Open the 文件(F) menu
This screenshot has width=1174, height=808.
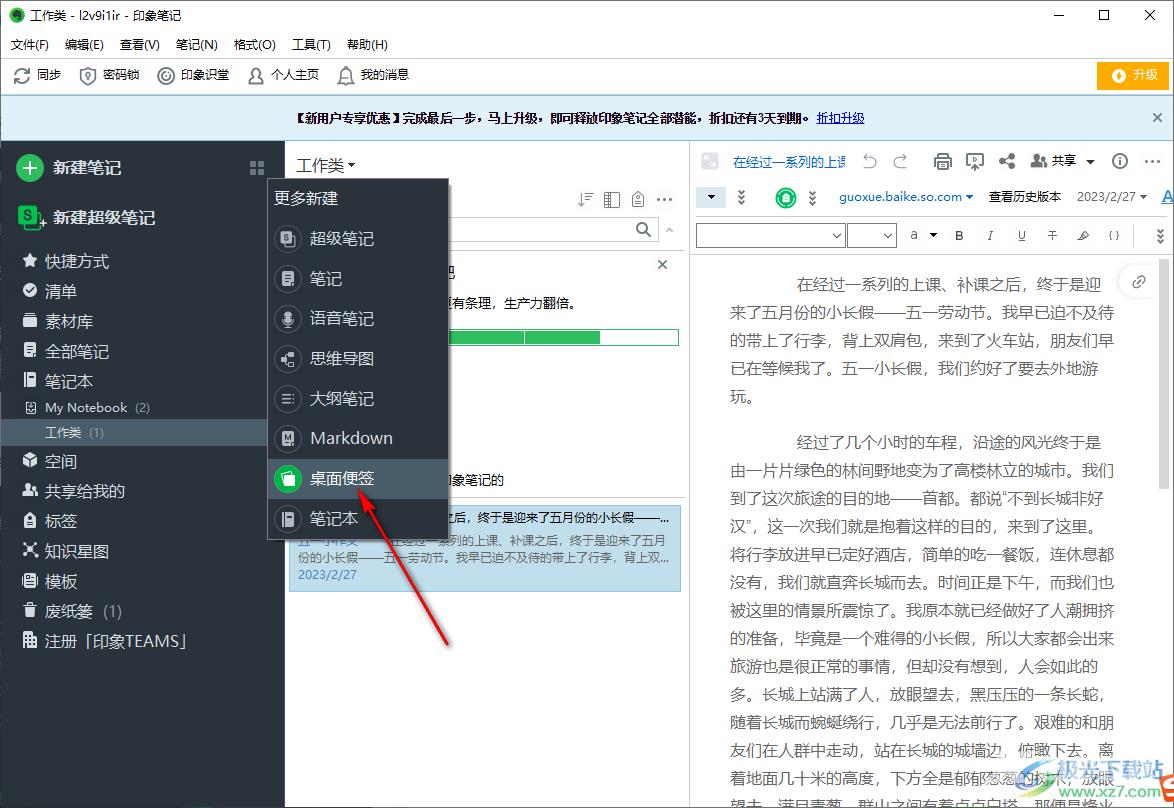tap(30, 45)
